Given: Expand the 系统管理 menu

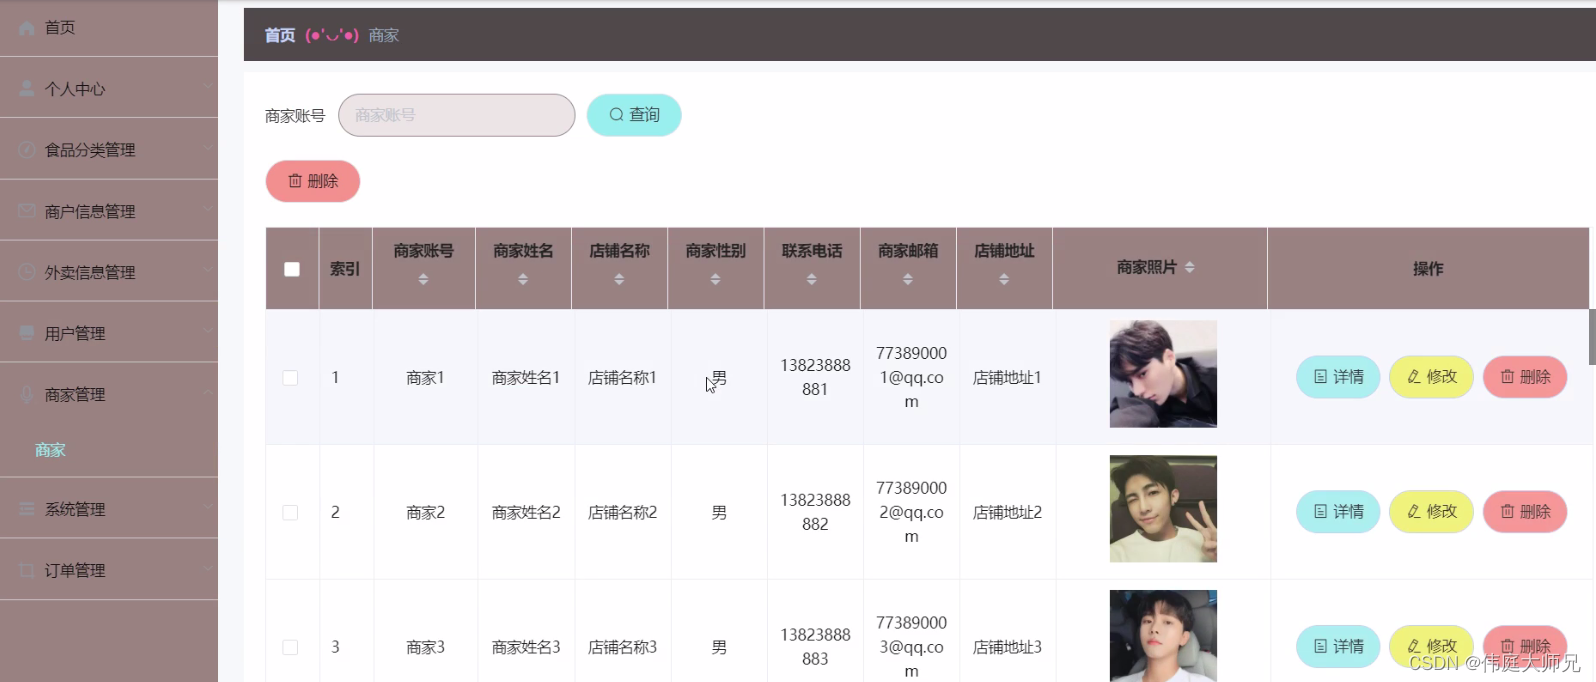Looking at the screenshot, I should pos(109,509).
